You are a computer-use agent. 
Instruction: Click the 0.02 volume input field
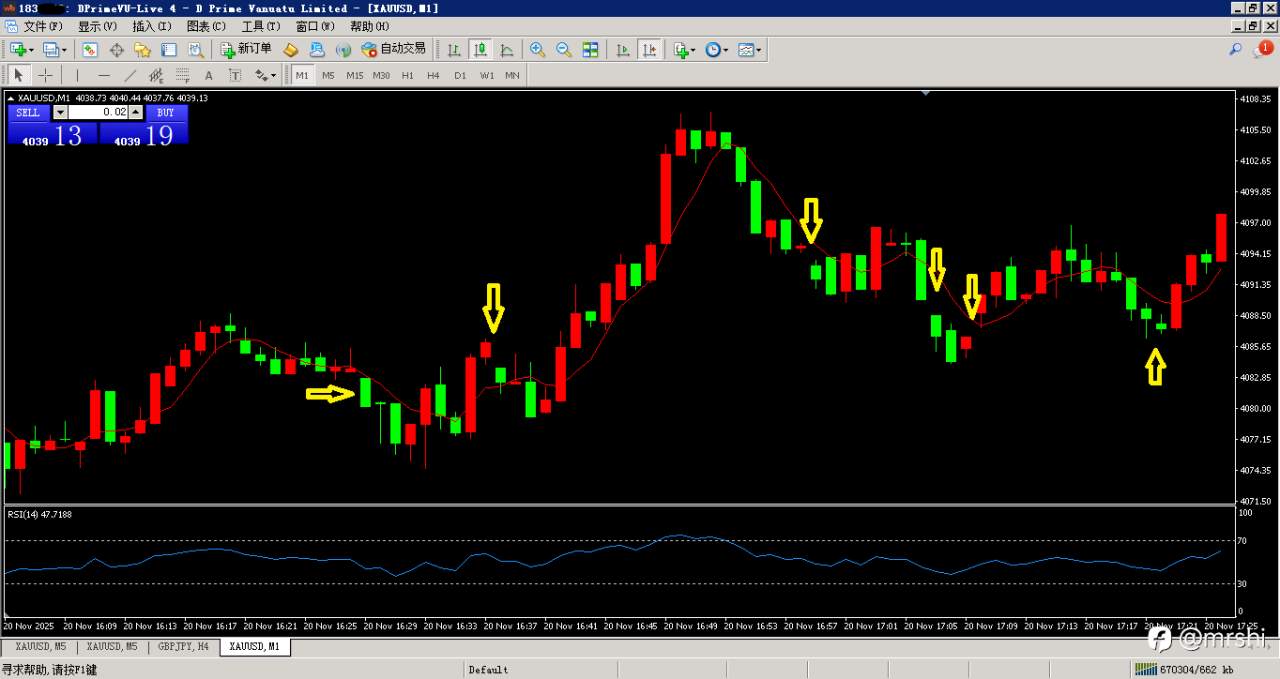98,113
